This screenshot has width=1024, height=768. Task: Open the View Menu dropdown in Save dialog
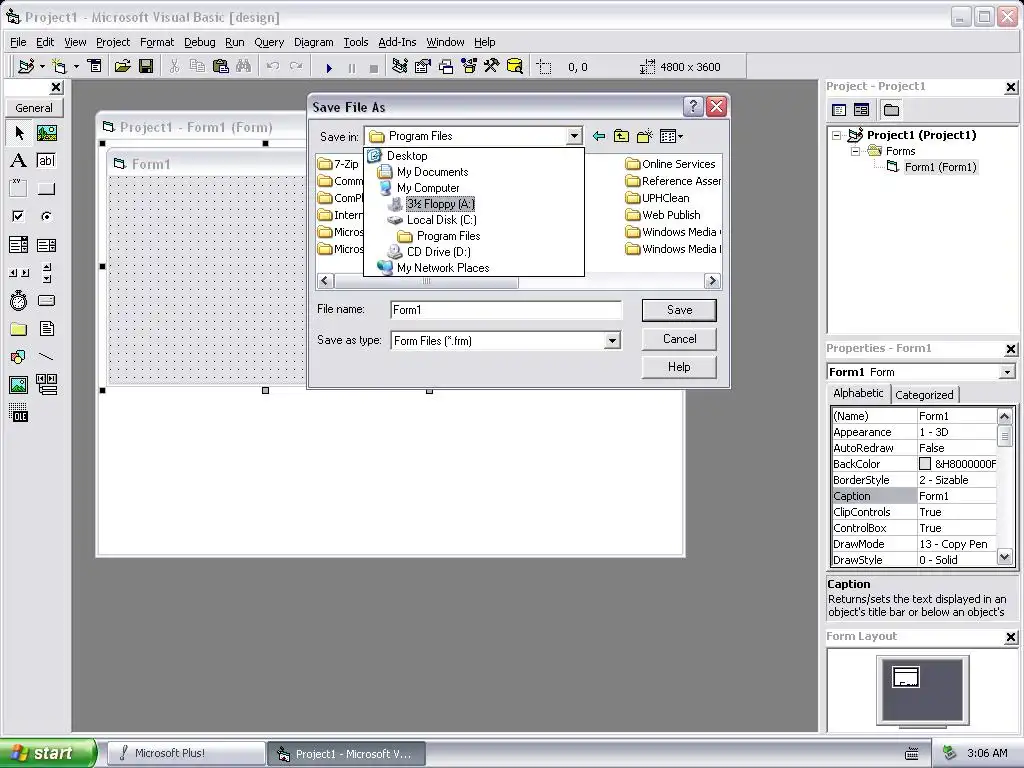(x=671, y=136)
